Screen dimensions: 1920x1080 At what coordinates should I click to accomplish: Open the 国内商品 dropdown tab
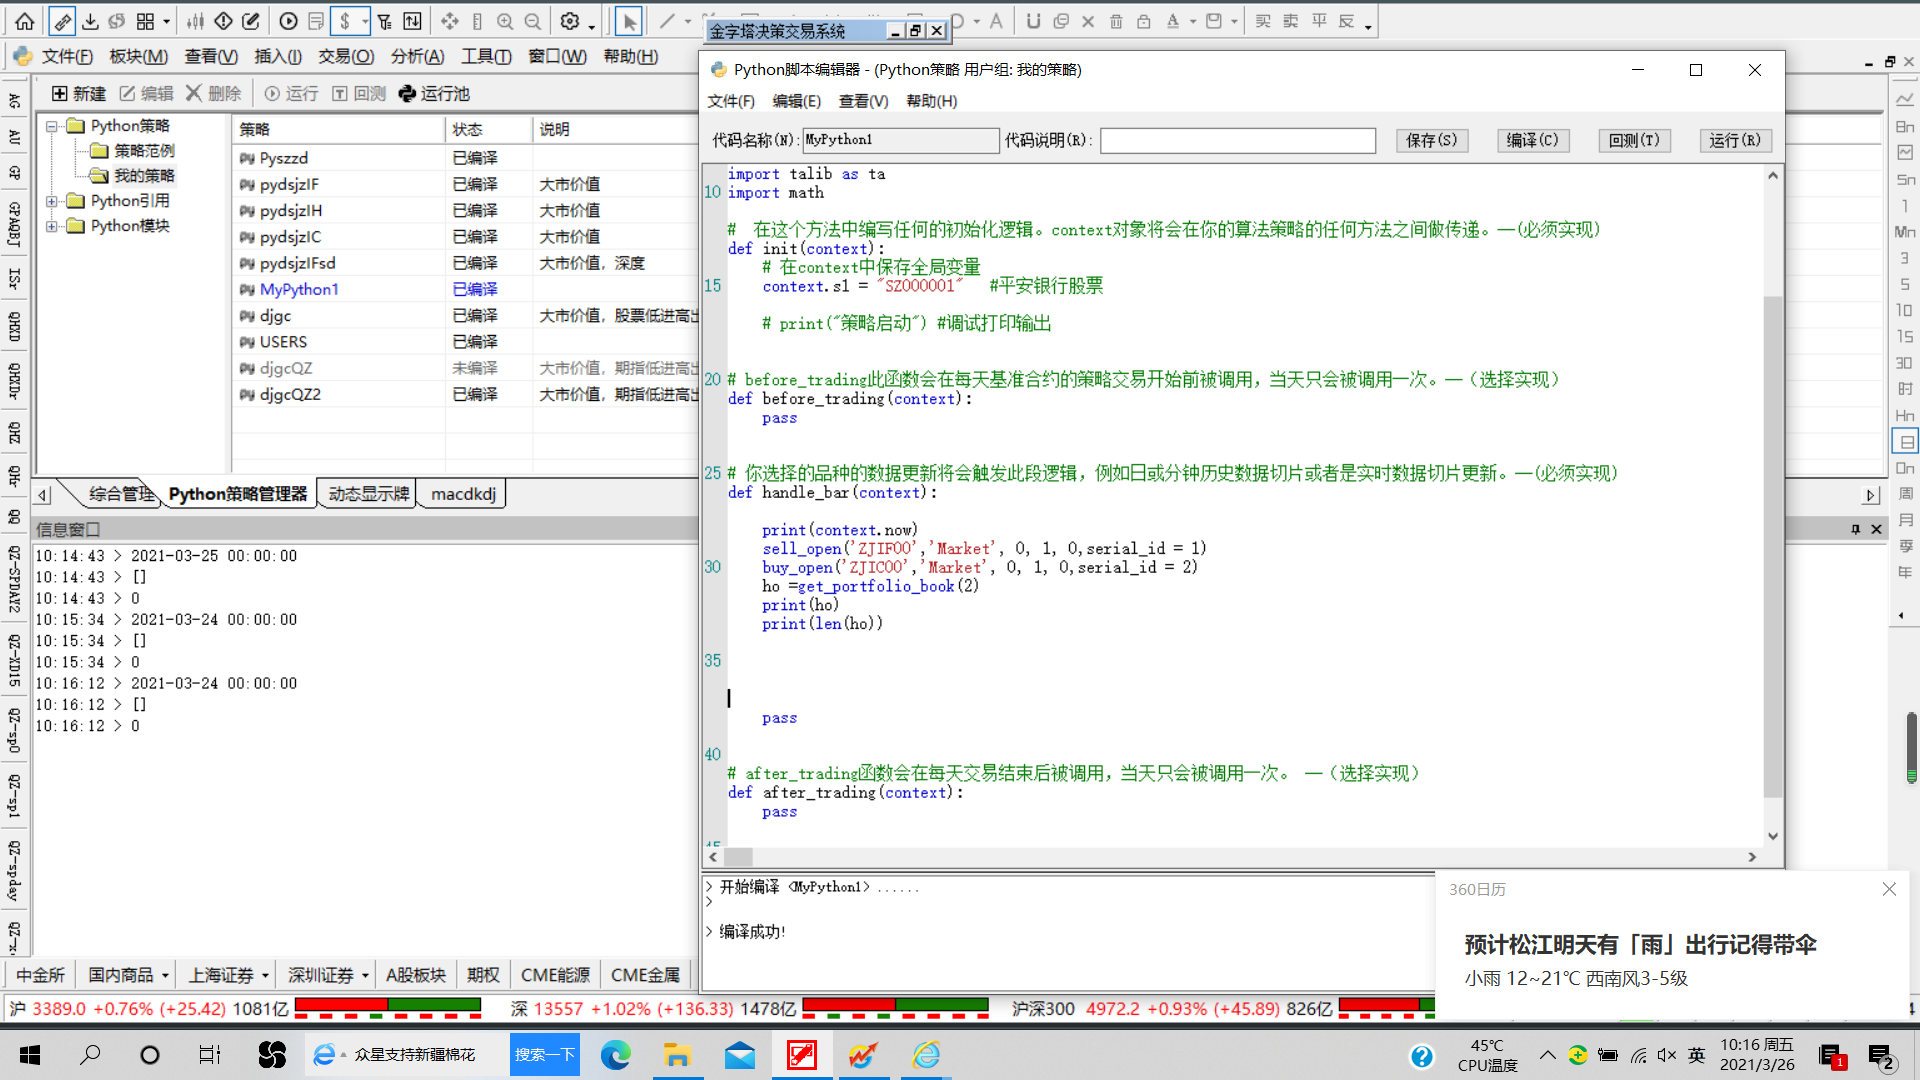click(x=129, y=975)
